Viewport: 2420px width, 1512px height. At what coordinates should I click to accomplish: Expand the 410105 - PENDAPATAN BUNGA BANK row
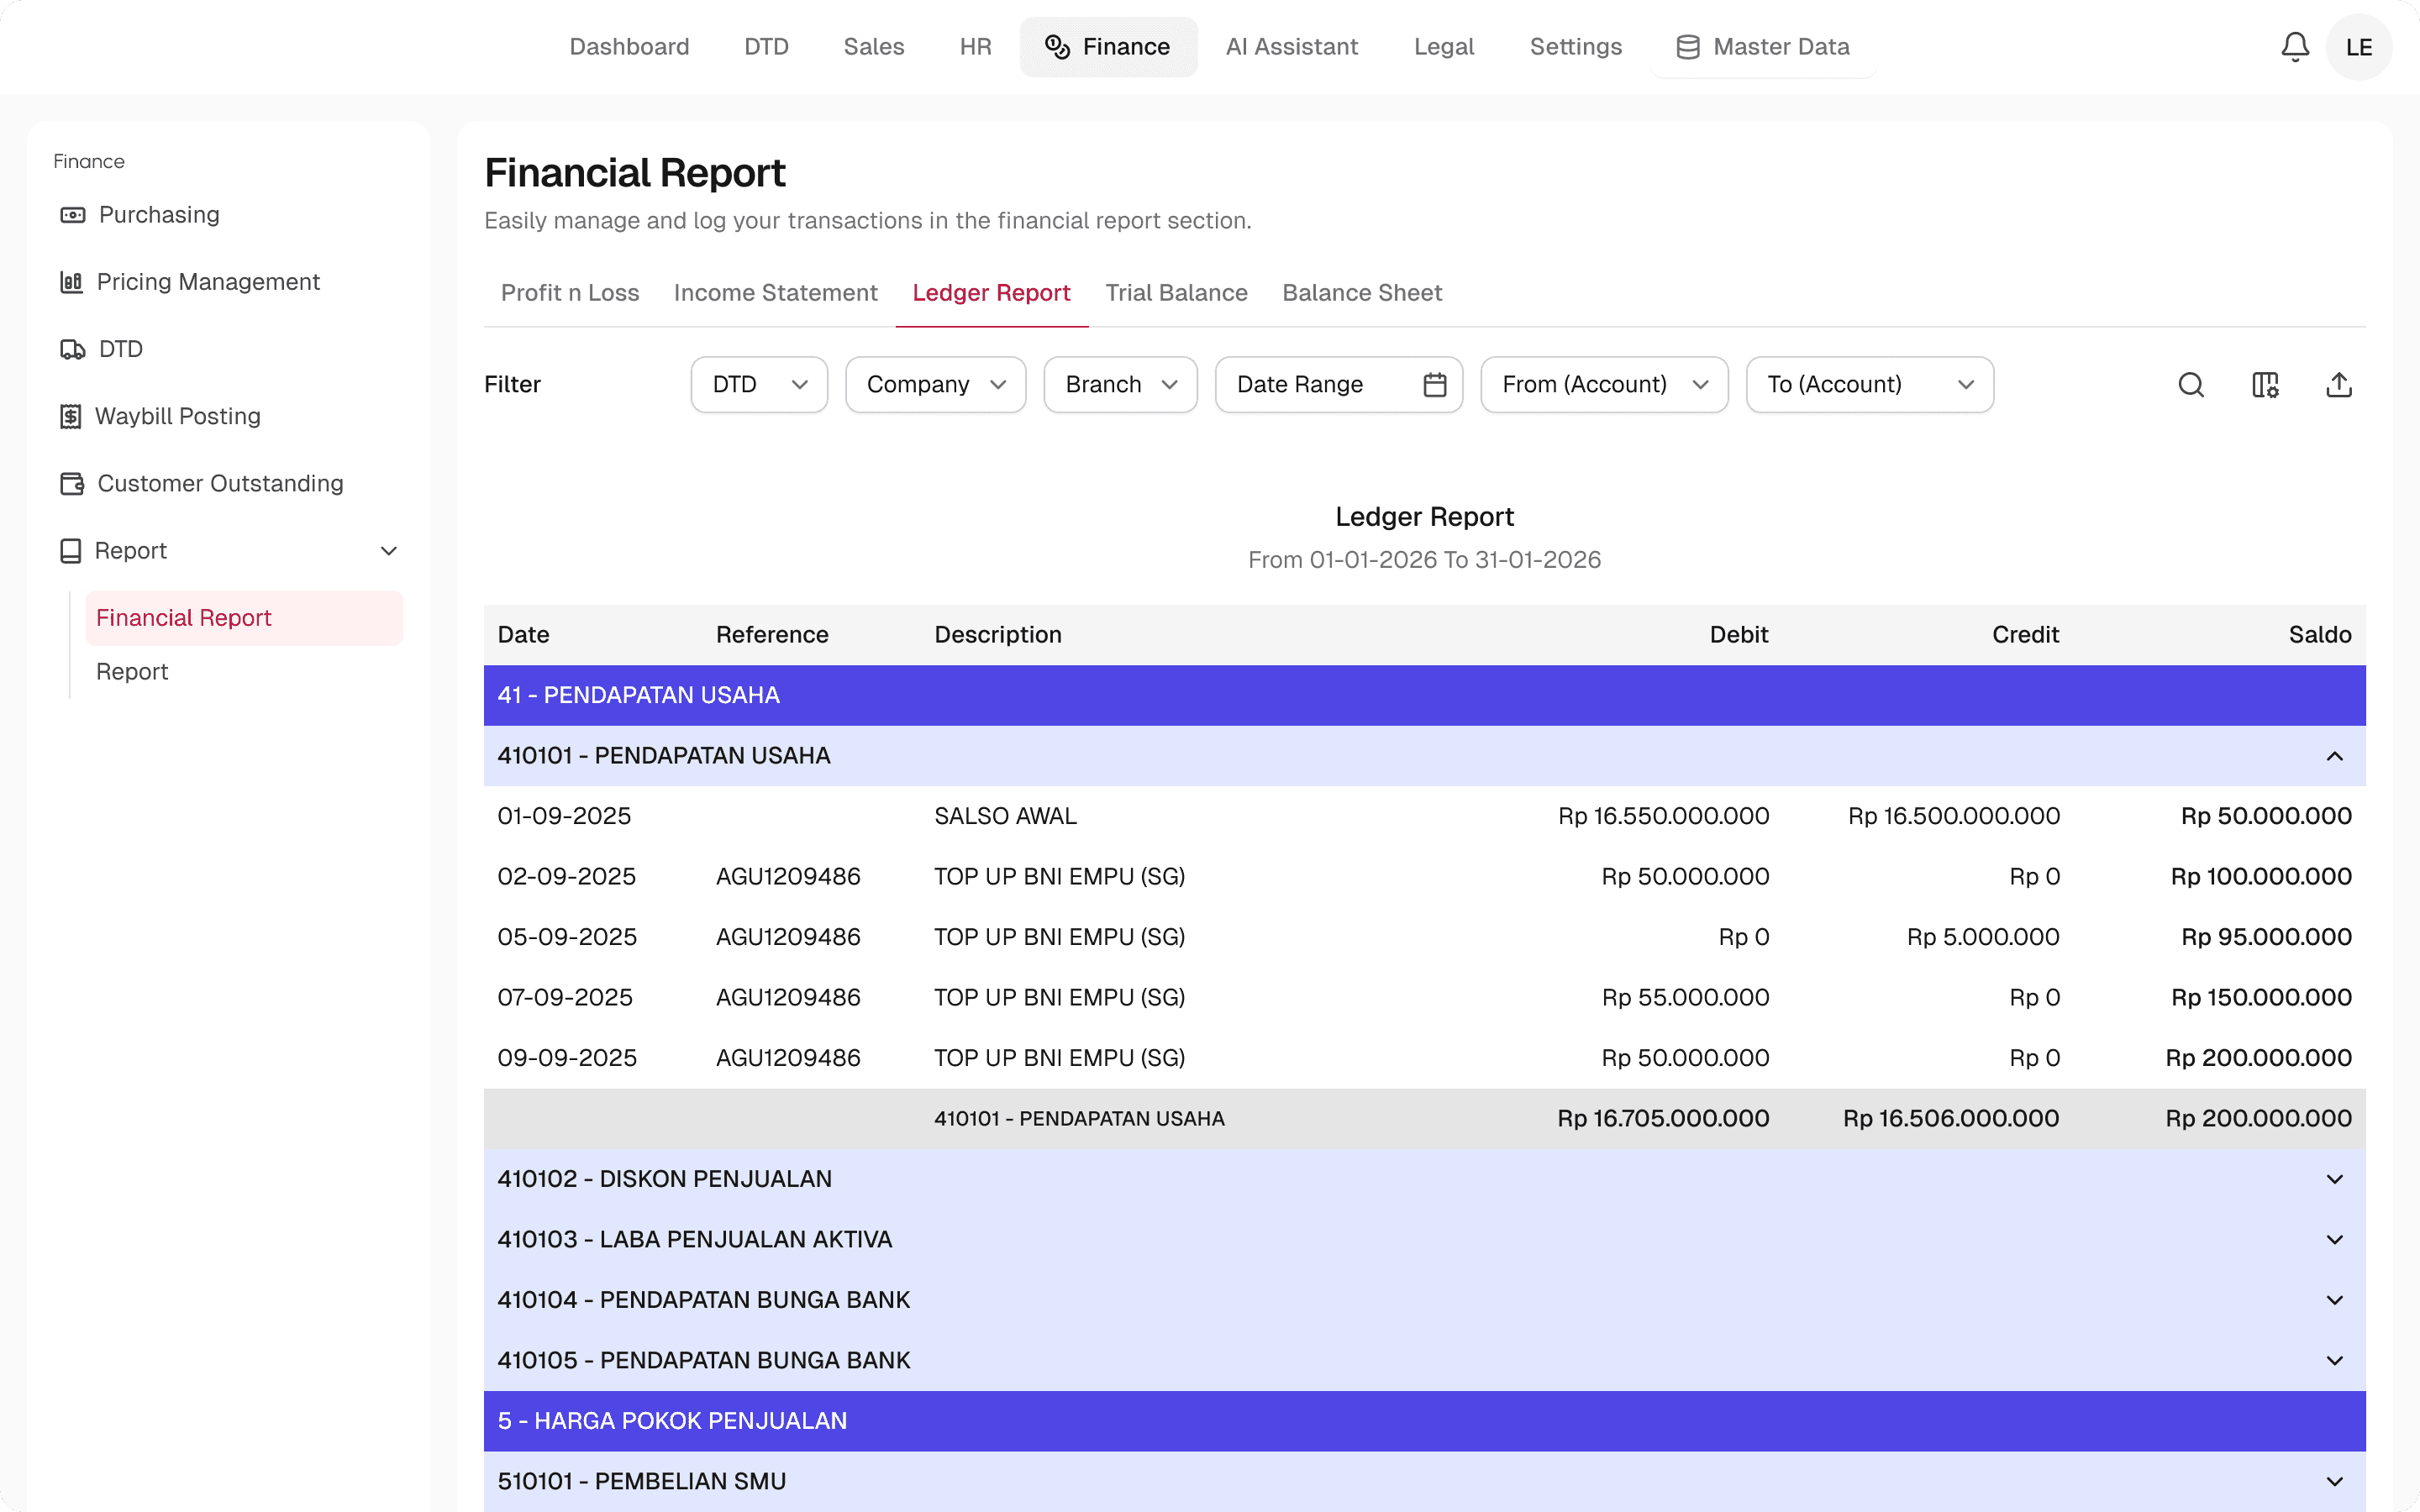(2334, 1361)
